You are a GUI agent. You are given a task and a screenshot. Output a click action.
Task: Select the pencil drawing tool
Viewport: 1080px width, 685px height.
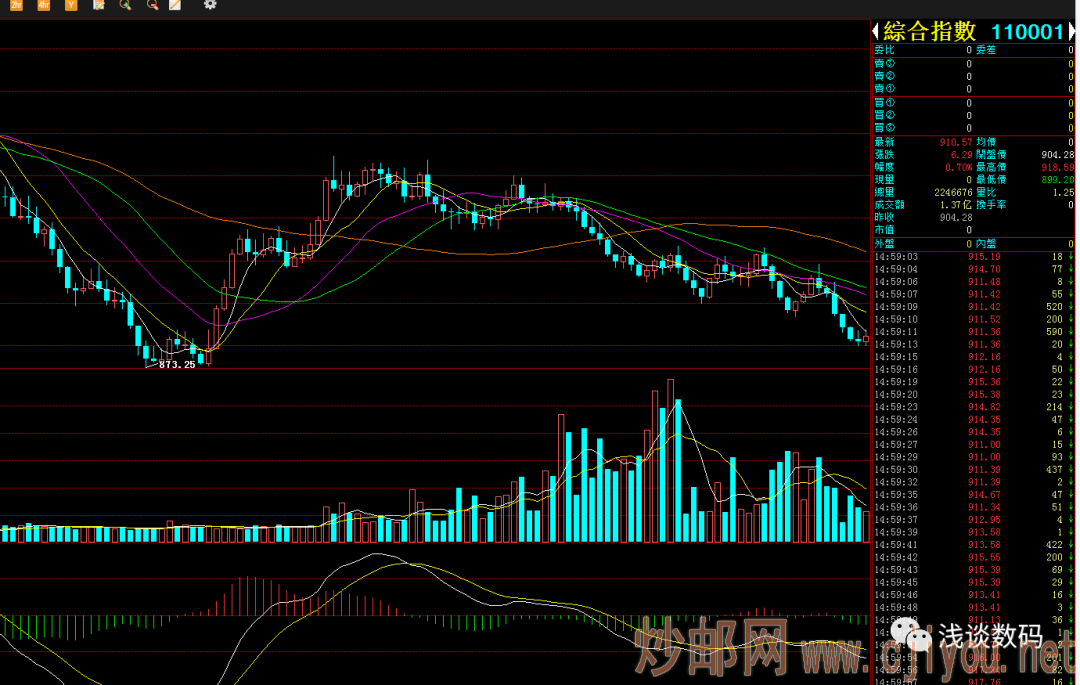pos(176,5)
